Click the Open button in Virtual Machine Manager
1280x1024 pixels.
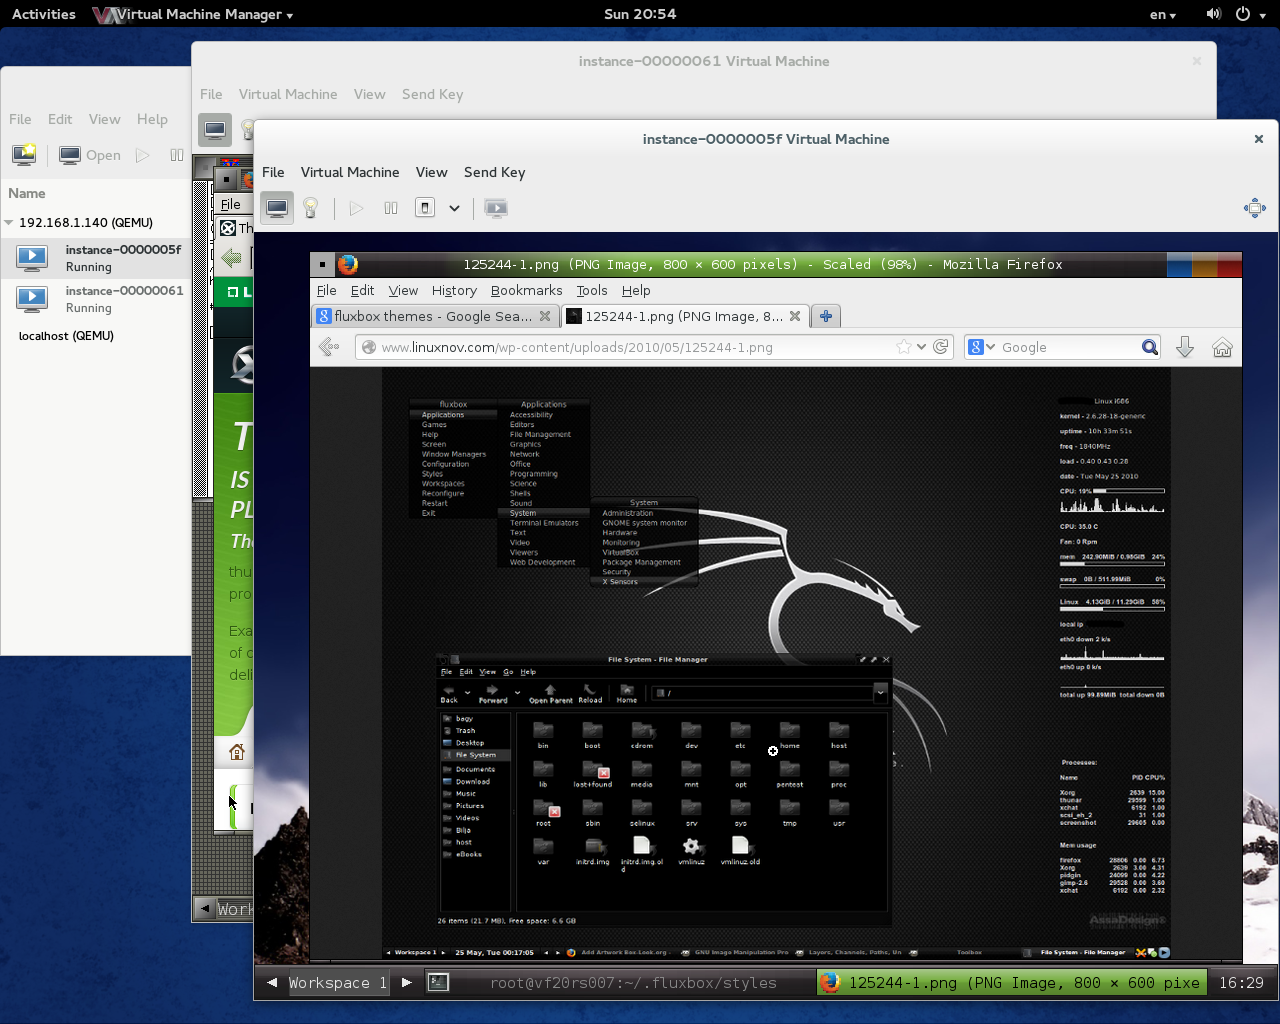pyautogui.click(x=90, y=155)
